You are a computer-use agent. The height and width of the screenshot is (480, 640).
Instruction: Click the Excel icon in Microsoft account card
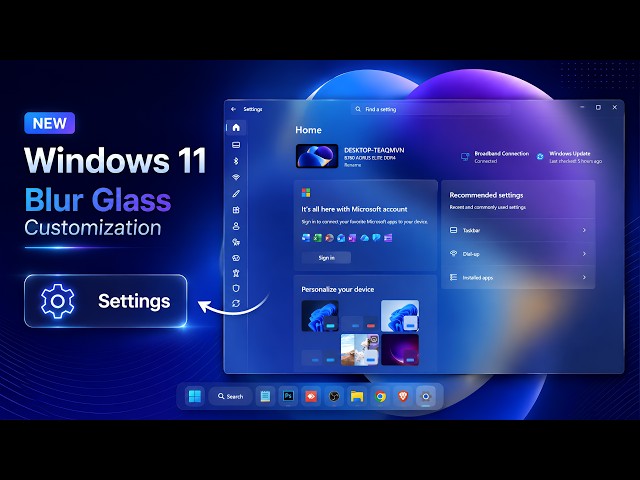[x=317, y=238]
